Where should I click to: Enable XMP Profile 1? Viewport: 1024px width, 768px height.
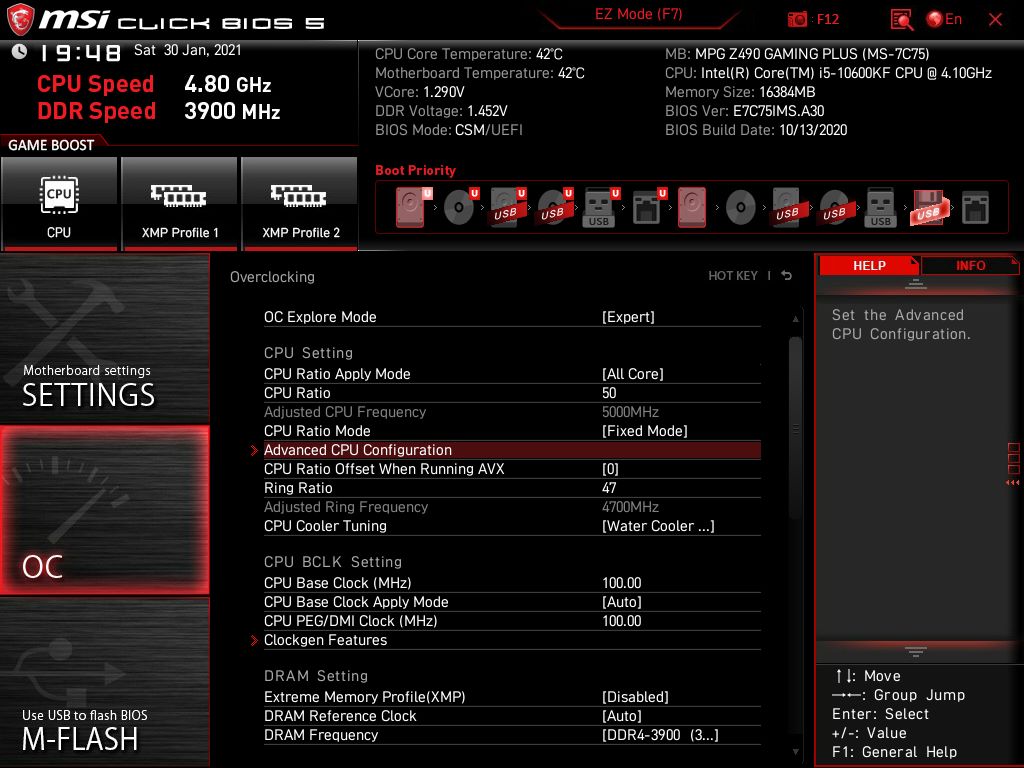(179, 203)
